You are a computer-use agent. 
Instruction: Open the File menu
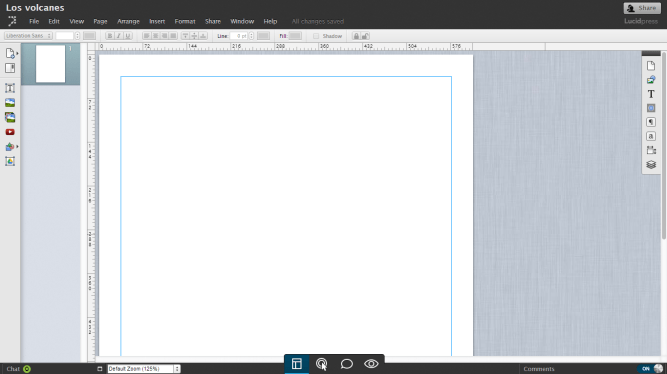point(34,21)
